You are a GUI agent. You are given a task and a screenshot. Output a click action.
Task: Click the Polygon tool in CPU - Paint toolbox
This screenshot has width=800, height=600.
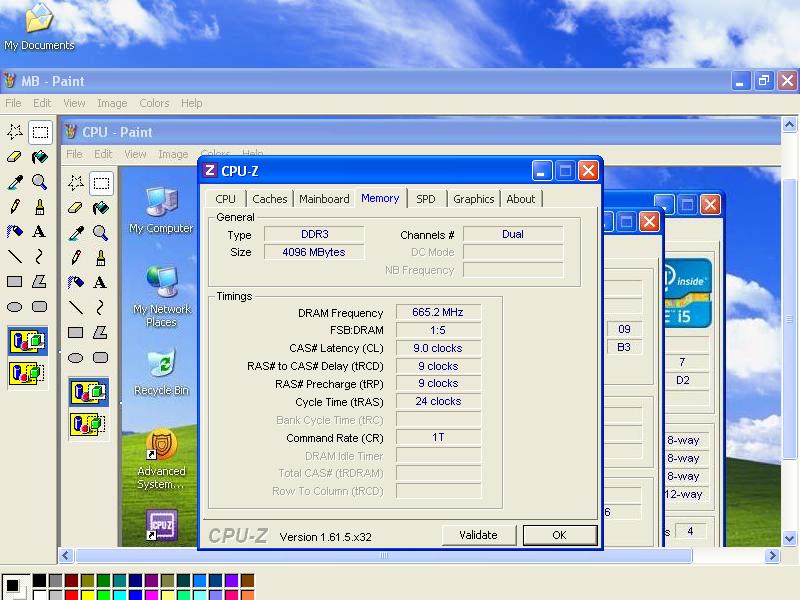(x=100, y=332)
